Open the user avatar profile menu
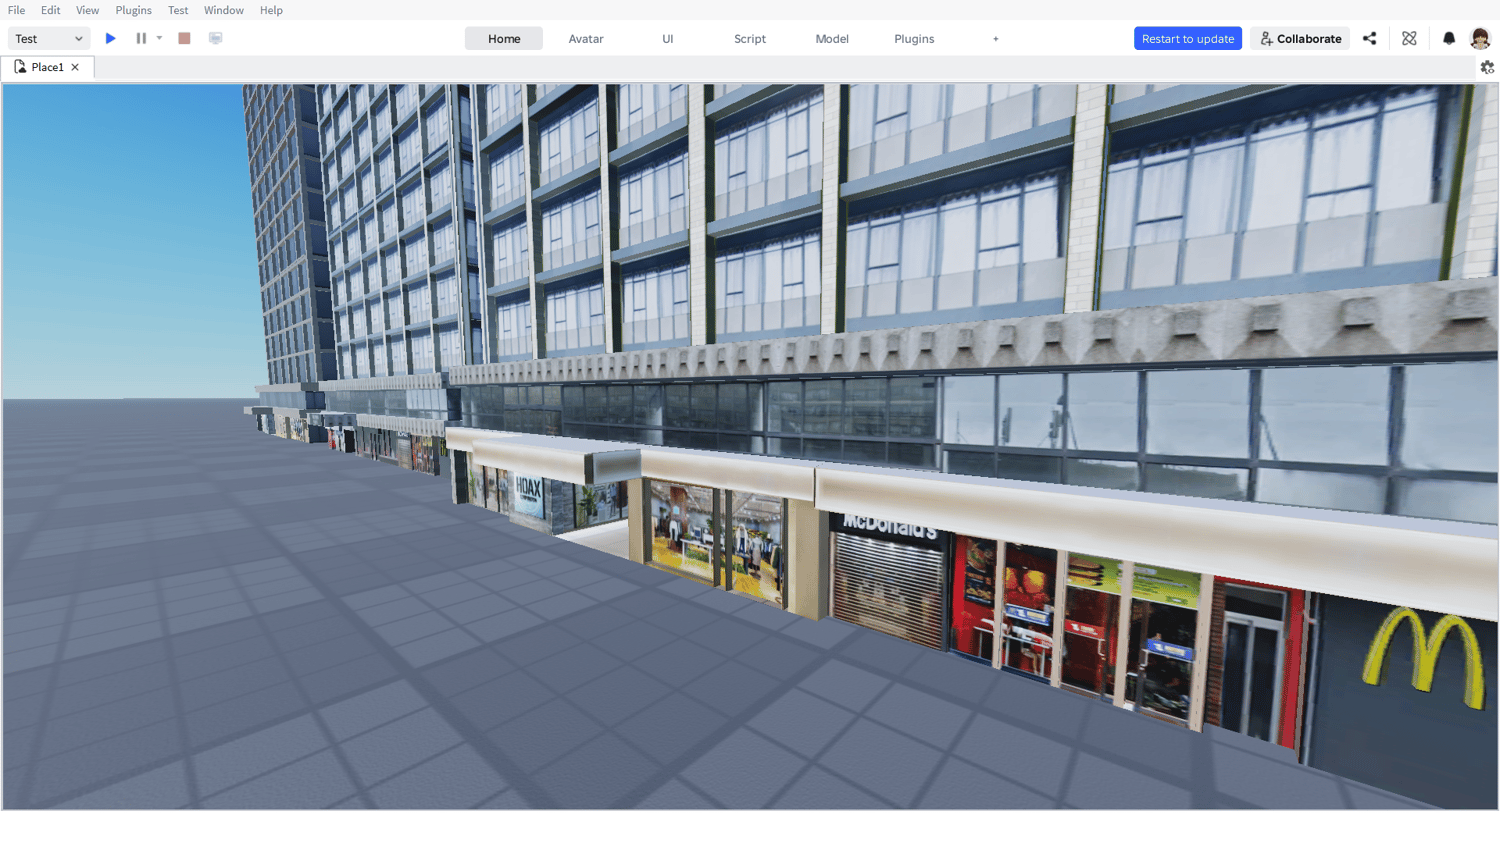The height and width of the screenshot is (843, 1500). 1480,39
